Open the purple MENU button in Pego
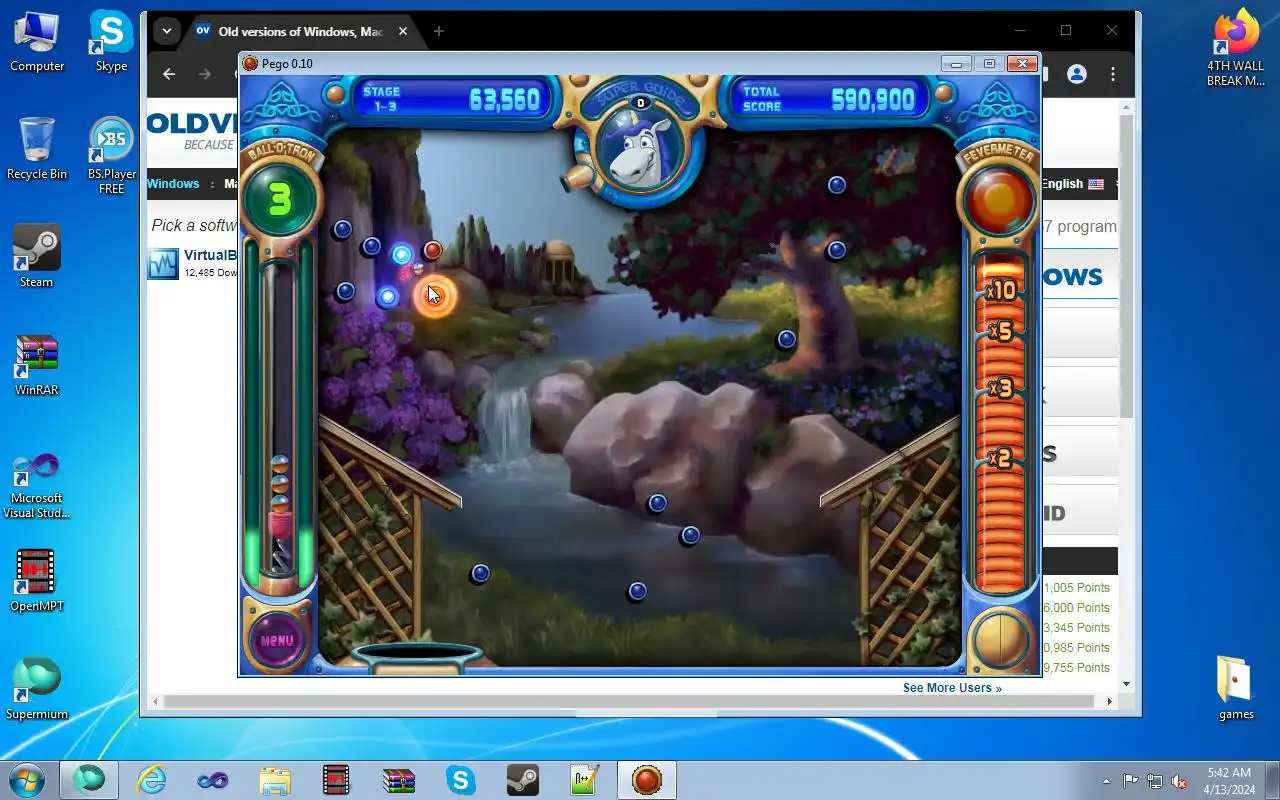Image resolution: width=1280 pixels, height=800 pixels. [x=276, y=640]
